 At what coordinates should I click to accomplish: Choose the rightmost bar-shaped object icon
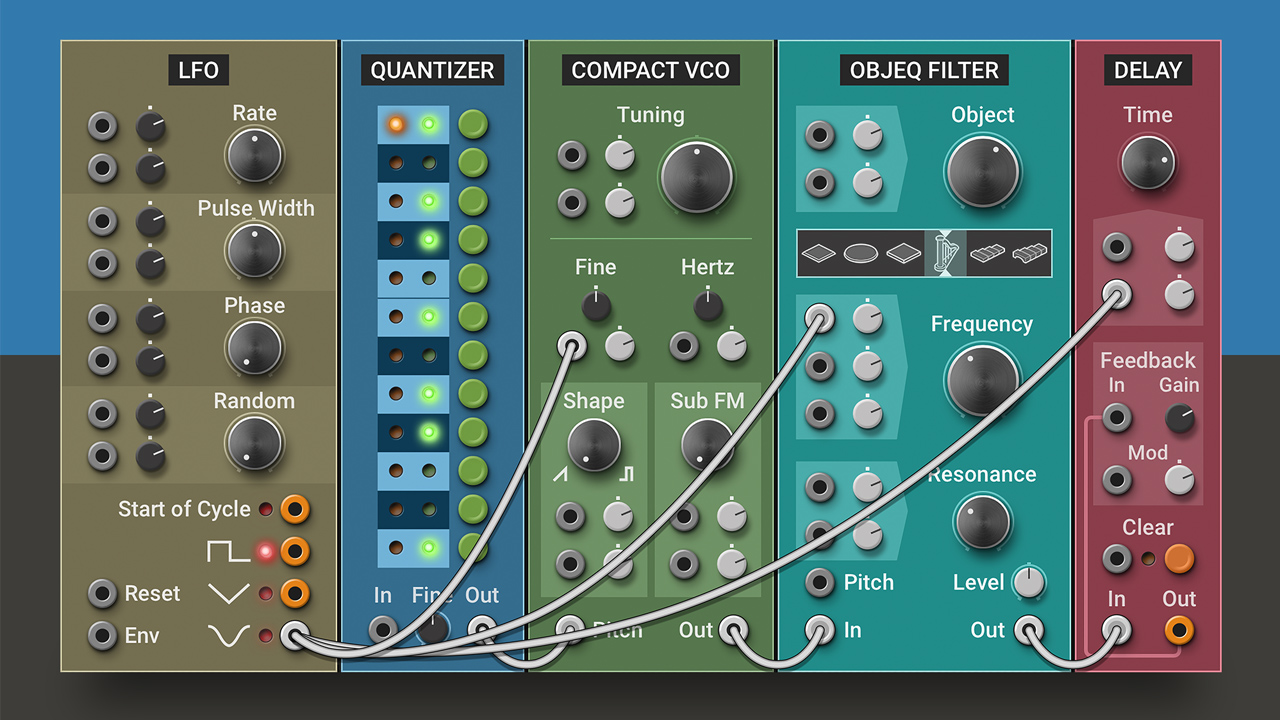1030,253
